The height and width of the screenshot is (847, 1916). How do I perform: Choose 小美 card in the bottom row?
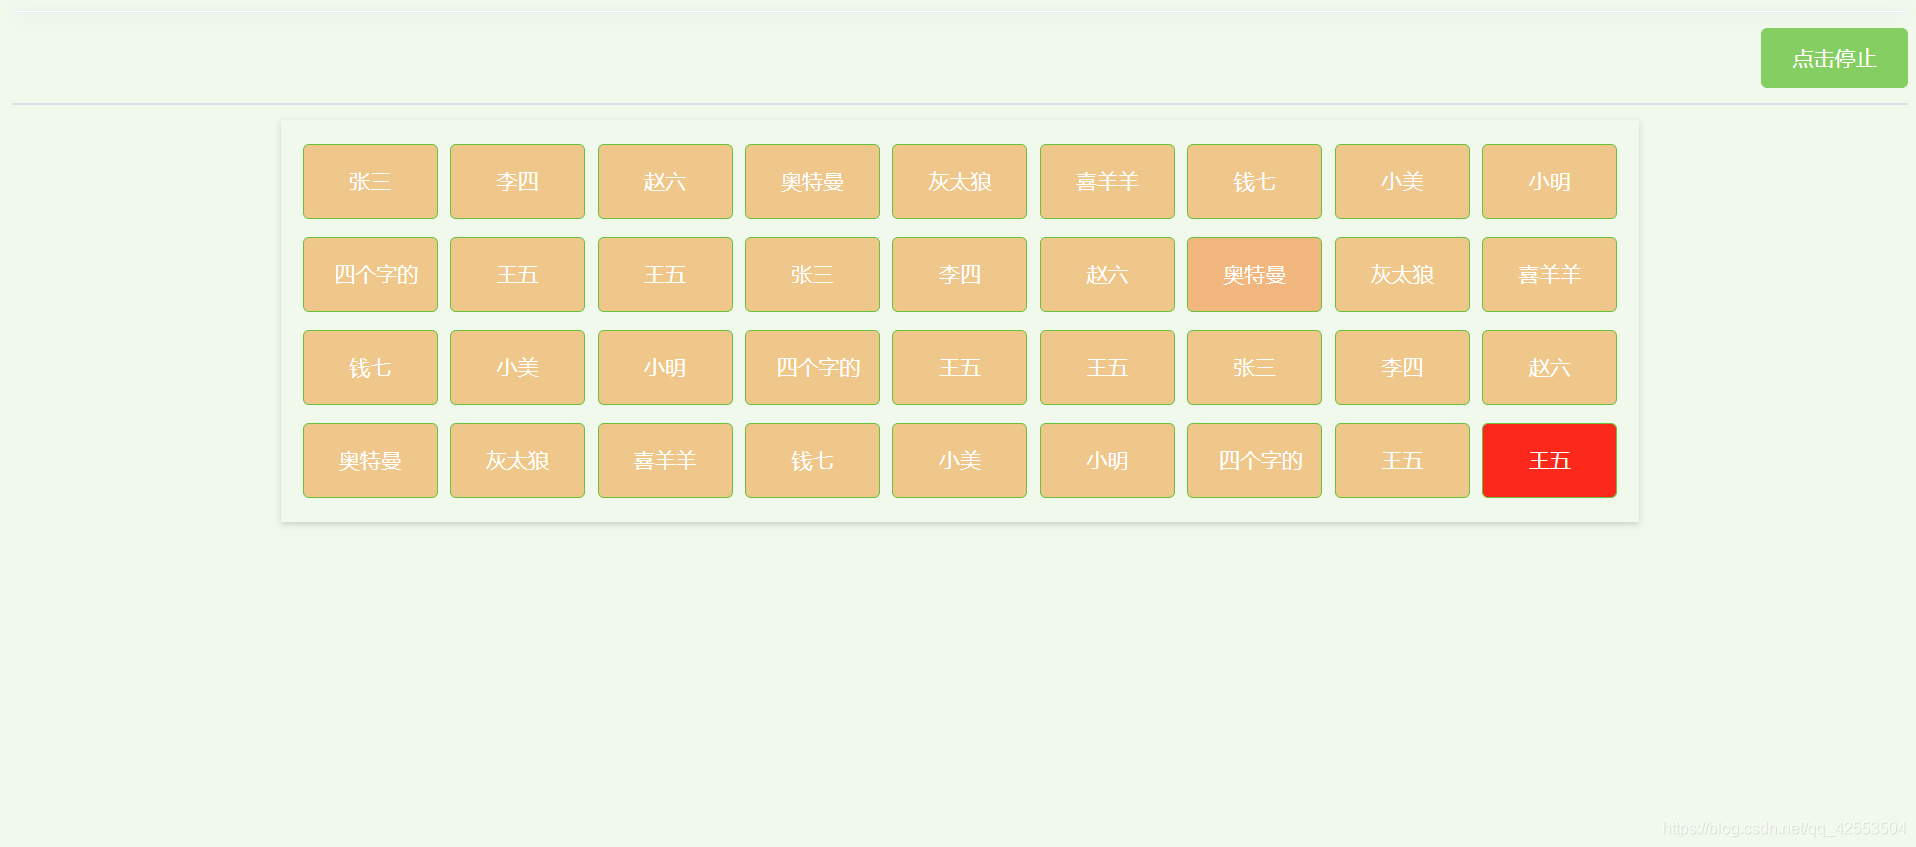pyautogui.click(x=959, y=460)
